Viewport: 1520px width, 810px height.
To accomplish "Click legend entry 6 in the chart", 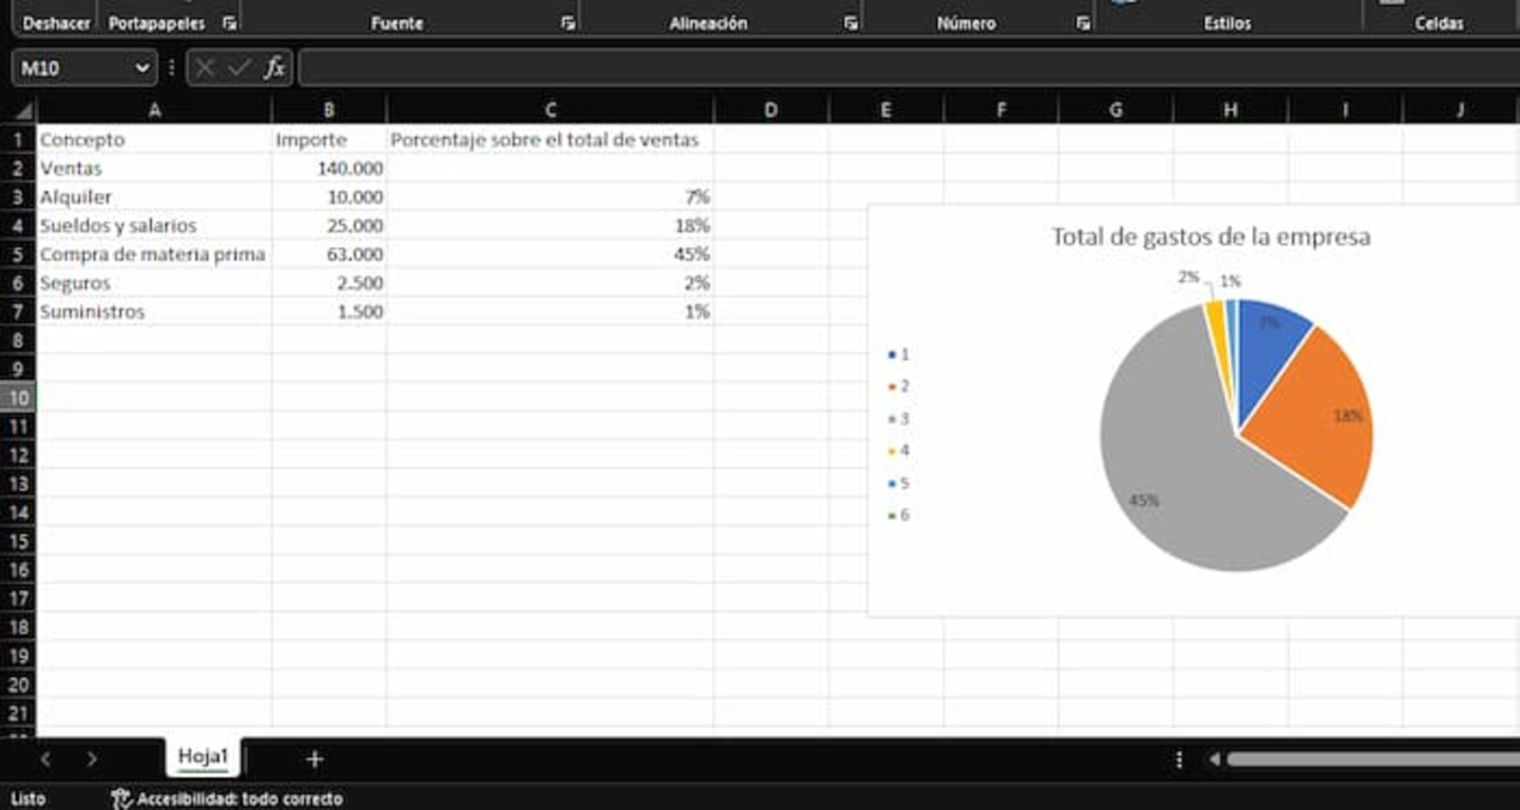I will click(x=898, y=515).
